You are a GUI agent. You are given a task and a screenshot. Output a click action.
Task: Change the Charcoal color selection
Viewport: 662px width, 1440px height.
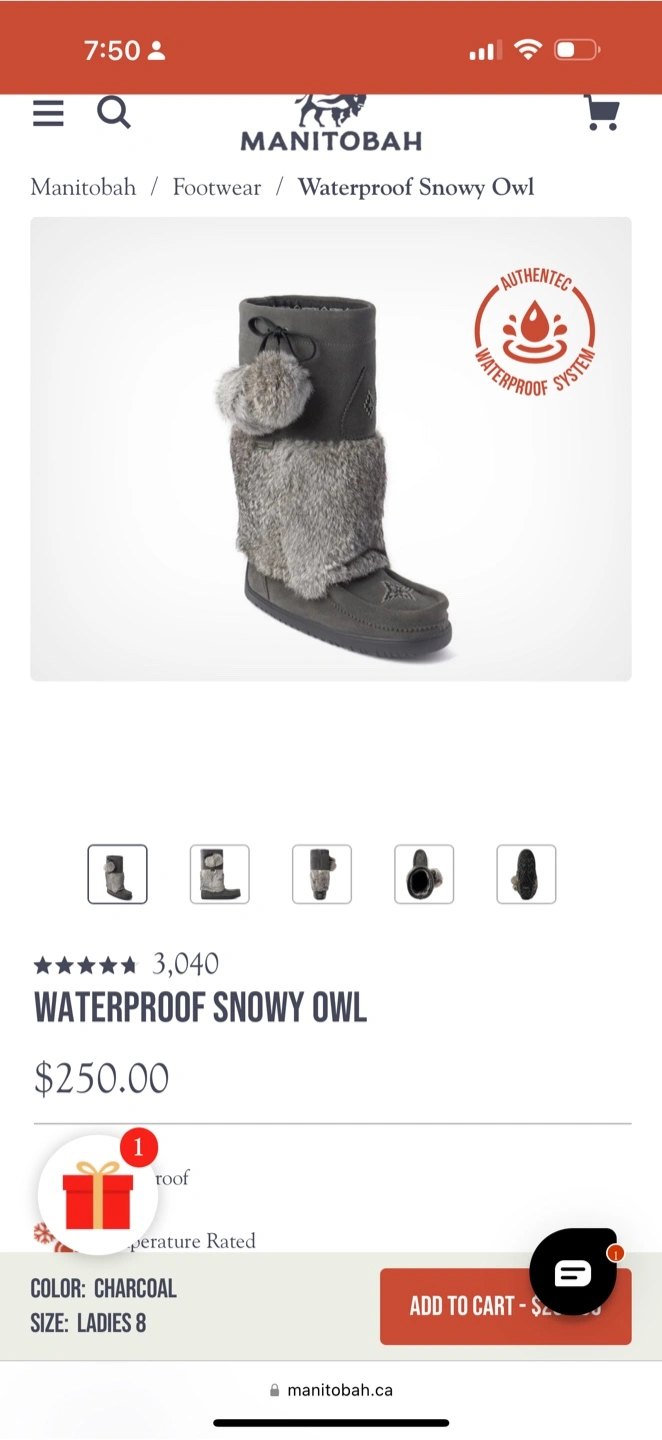[x=104, y=1288]
